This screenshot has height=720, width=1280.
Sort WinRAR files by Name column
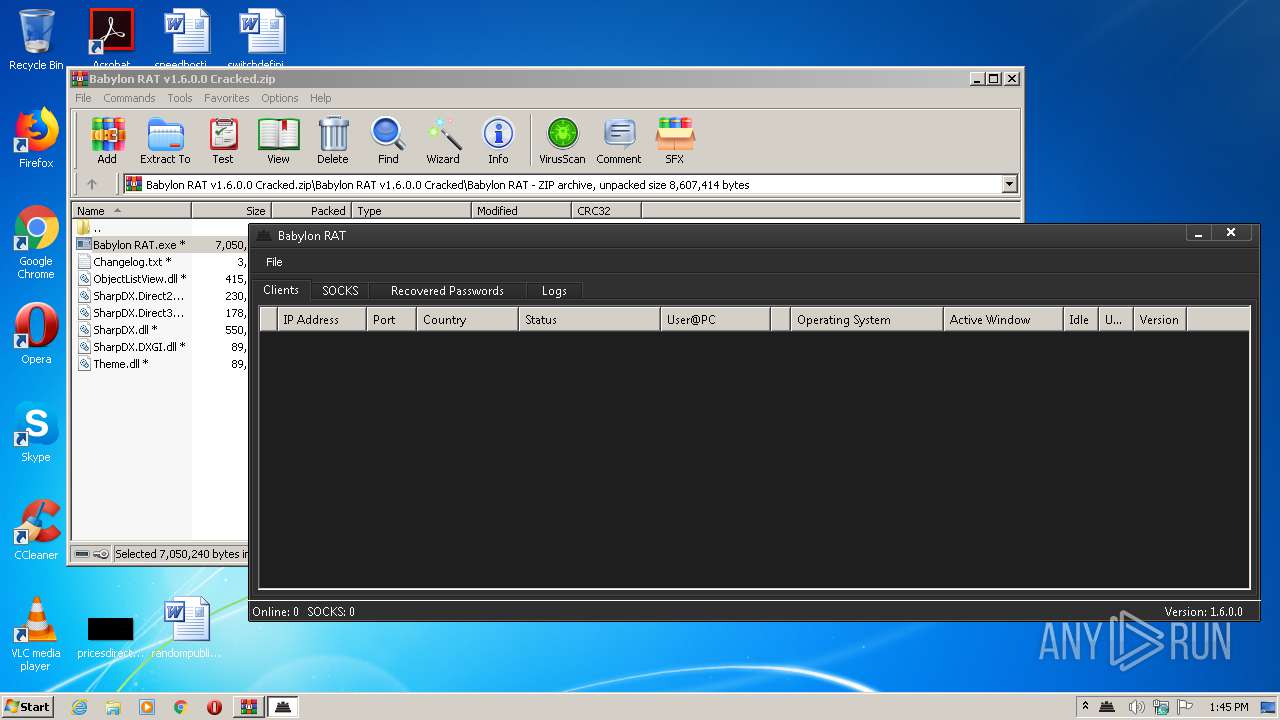tap(131, 211)
